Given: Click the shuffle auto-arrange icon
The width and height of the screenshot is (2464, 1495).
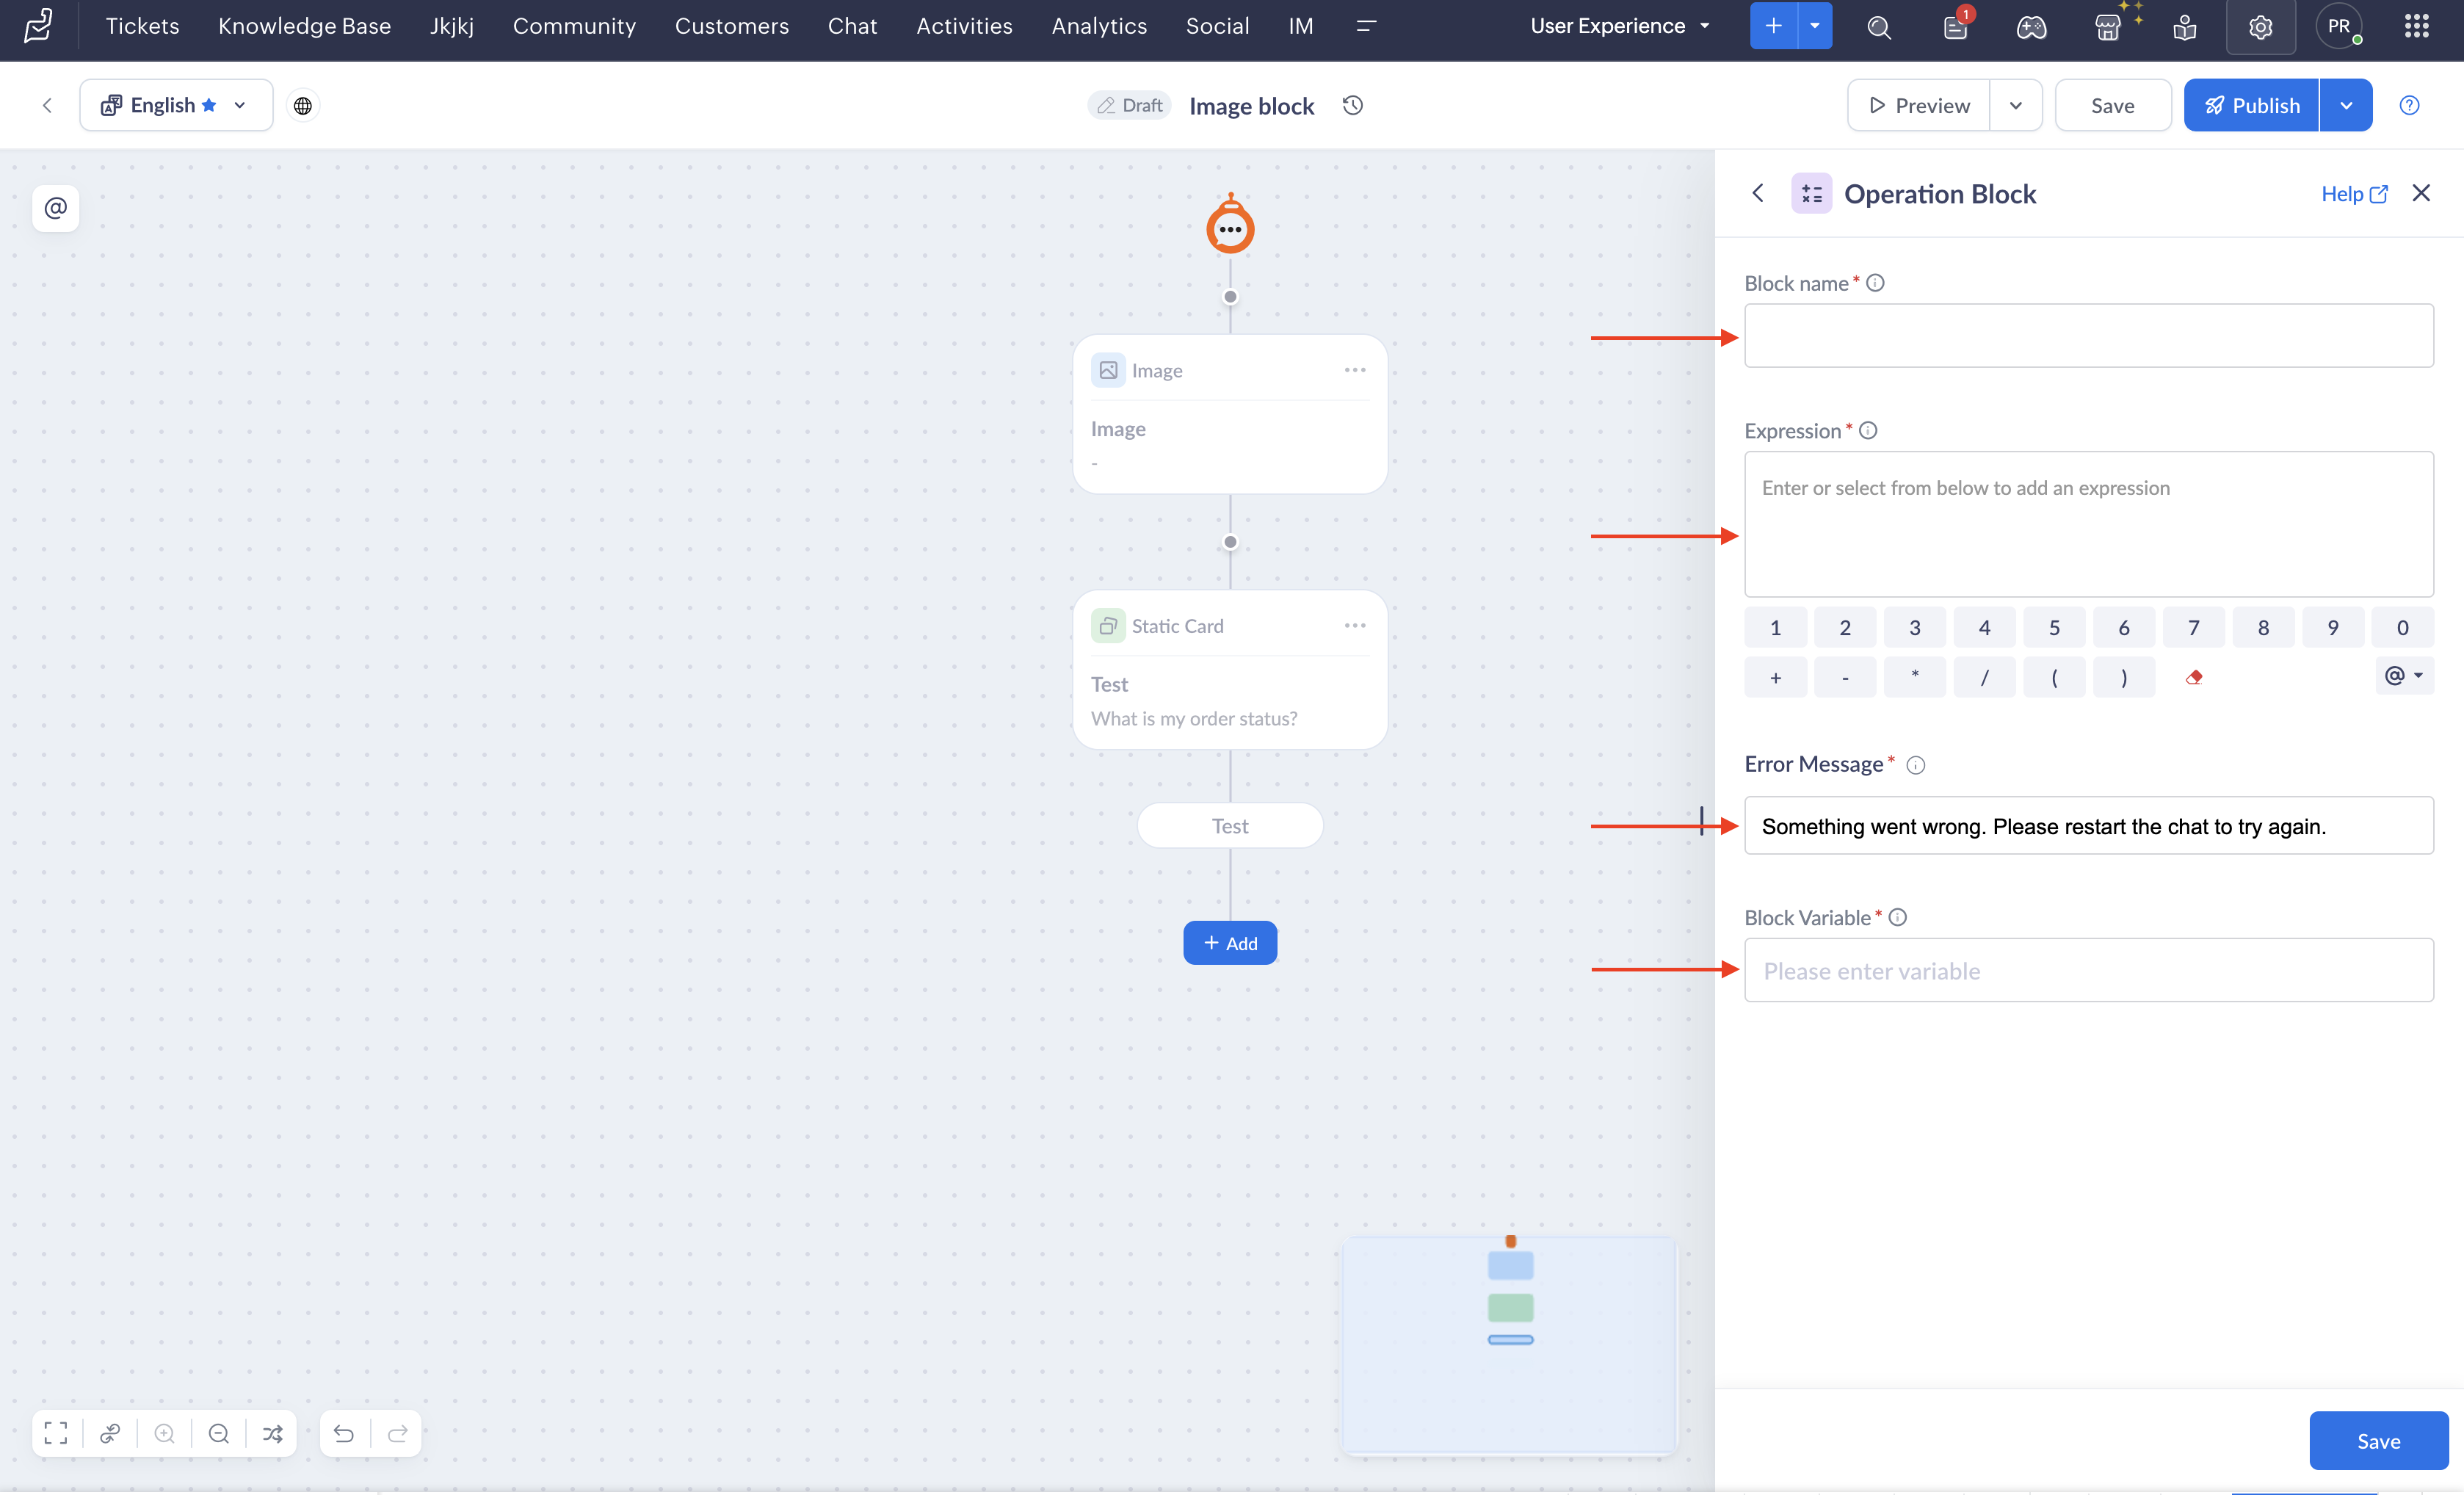Looking at the screenshot, I should pyautogui.click(x=272, y=1433).
